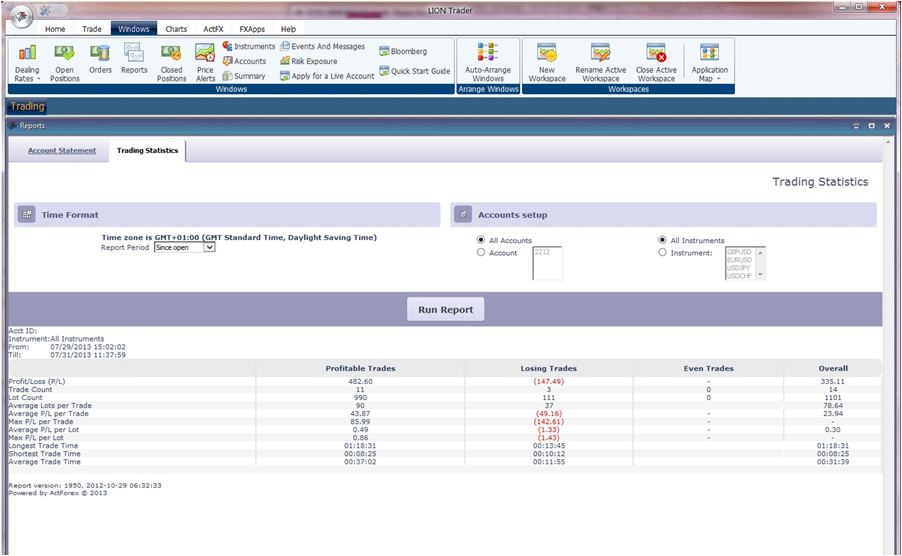Expand the Dealing Rates dropdown arrow
The image size is (902, 556).
(x=39, y=79)
